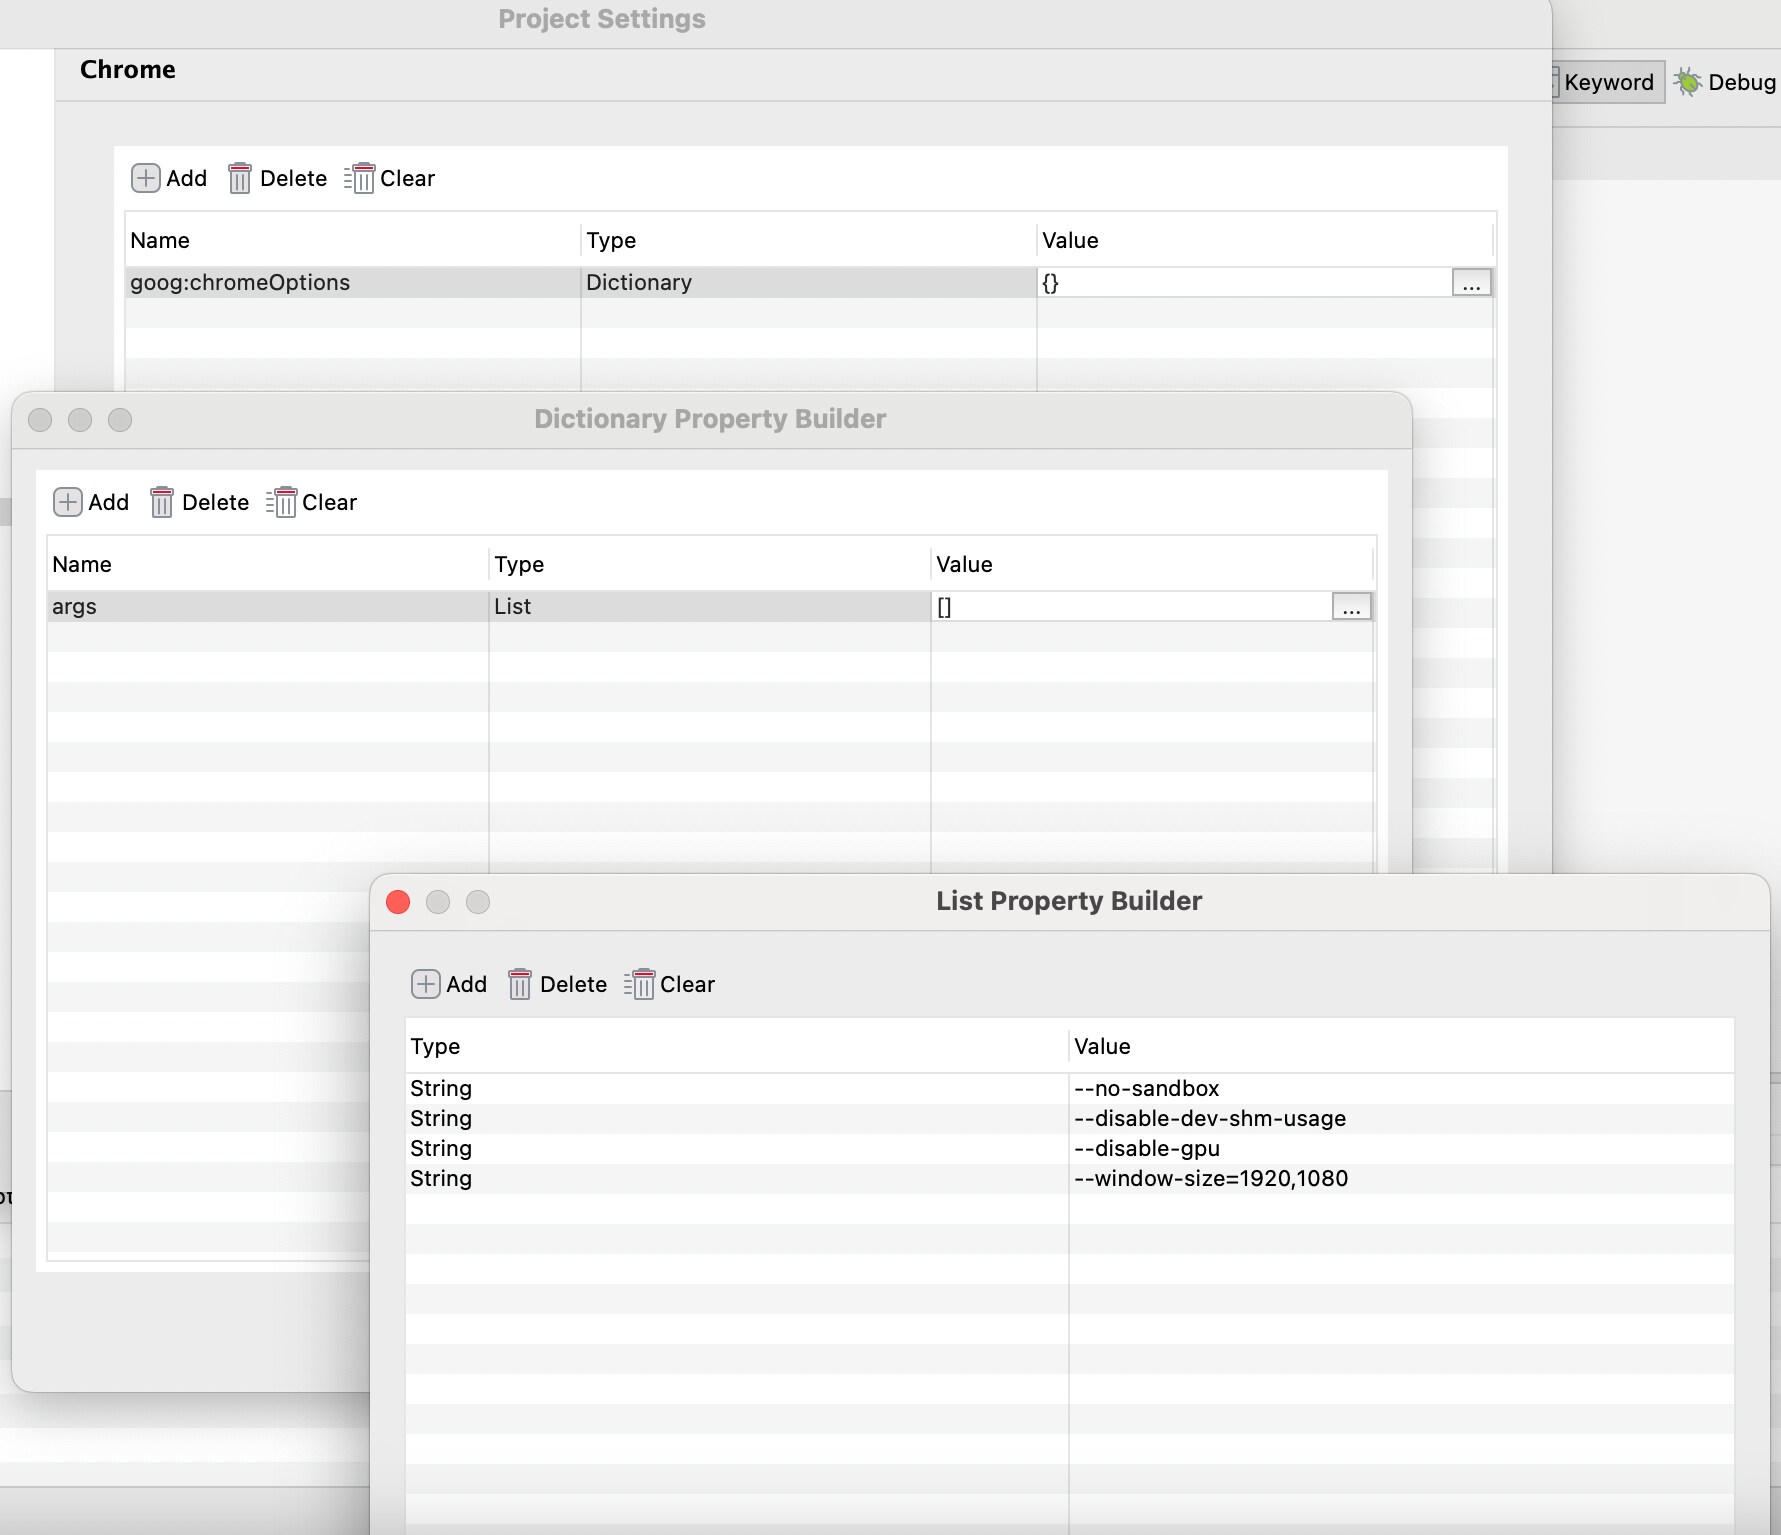Image resolution: width=1781 pixels, height=1535 pixels.
Task: Click Clear icon in List Property Builder
Action: coord(641,984)
